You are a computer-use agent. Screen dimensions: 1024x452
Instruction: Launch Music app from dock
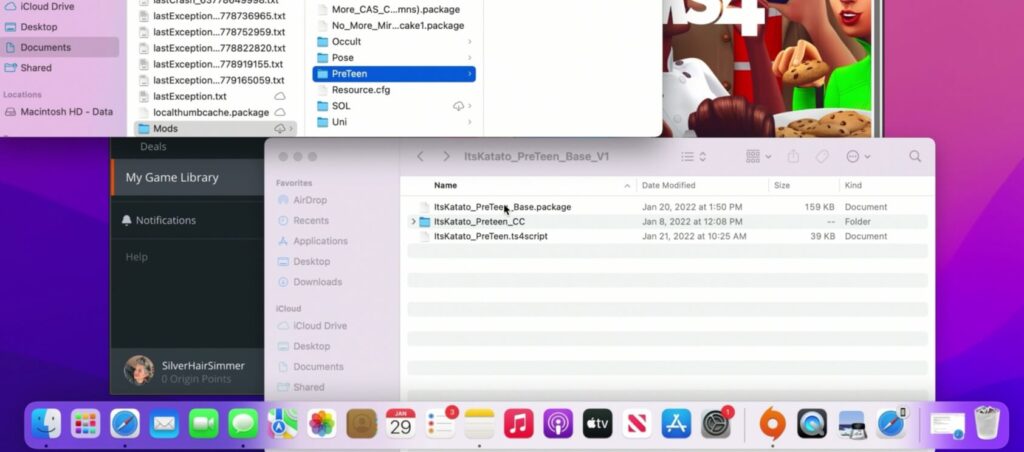click(519, 425)
